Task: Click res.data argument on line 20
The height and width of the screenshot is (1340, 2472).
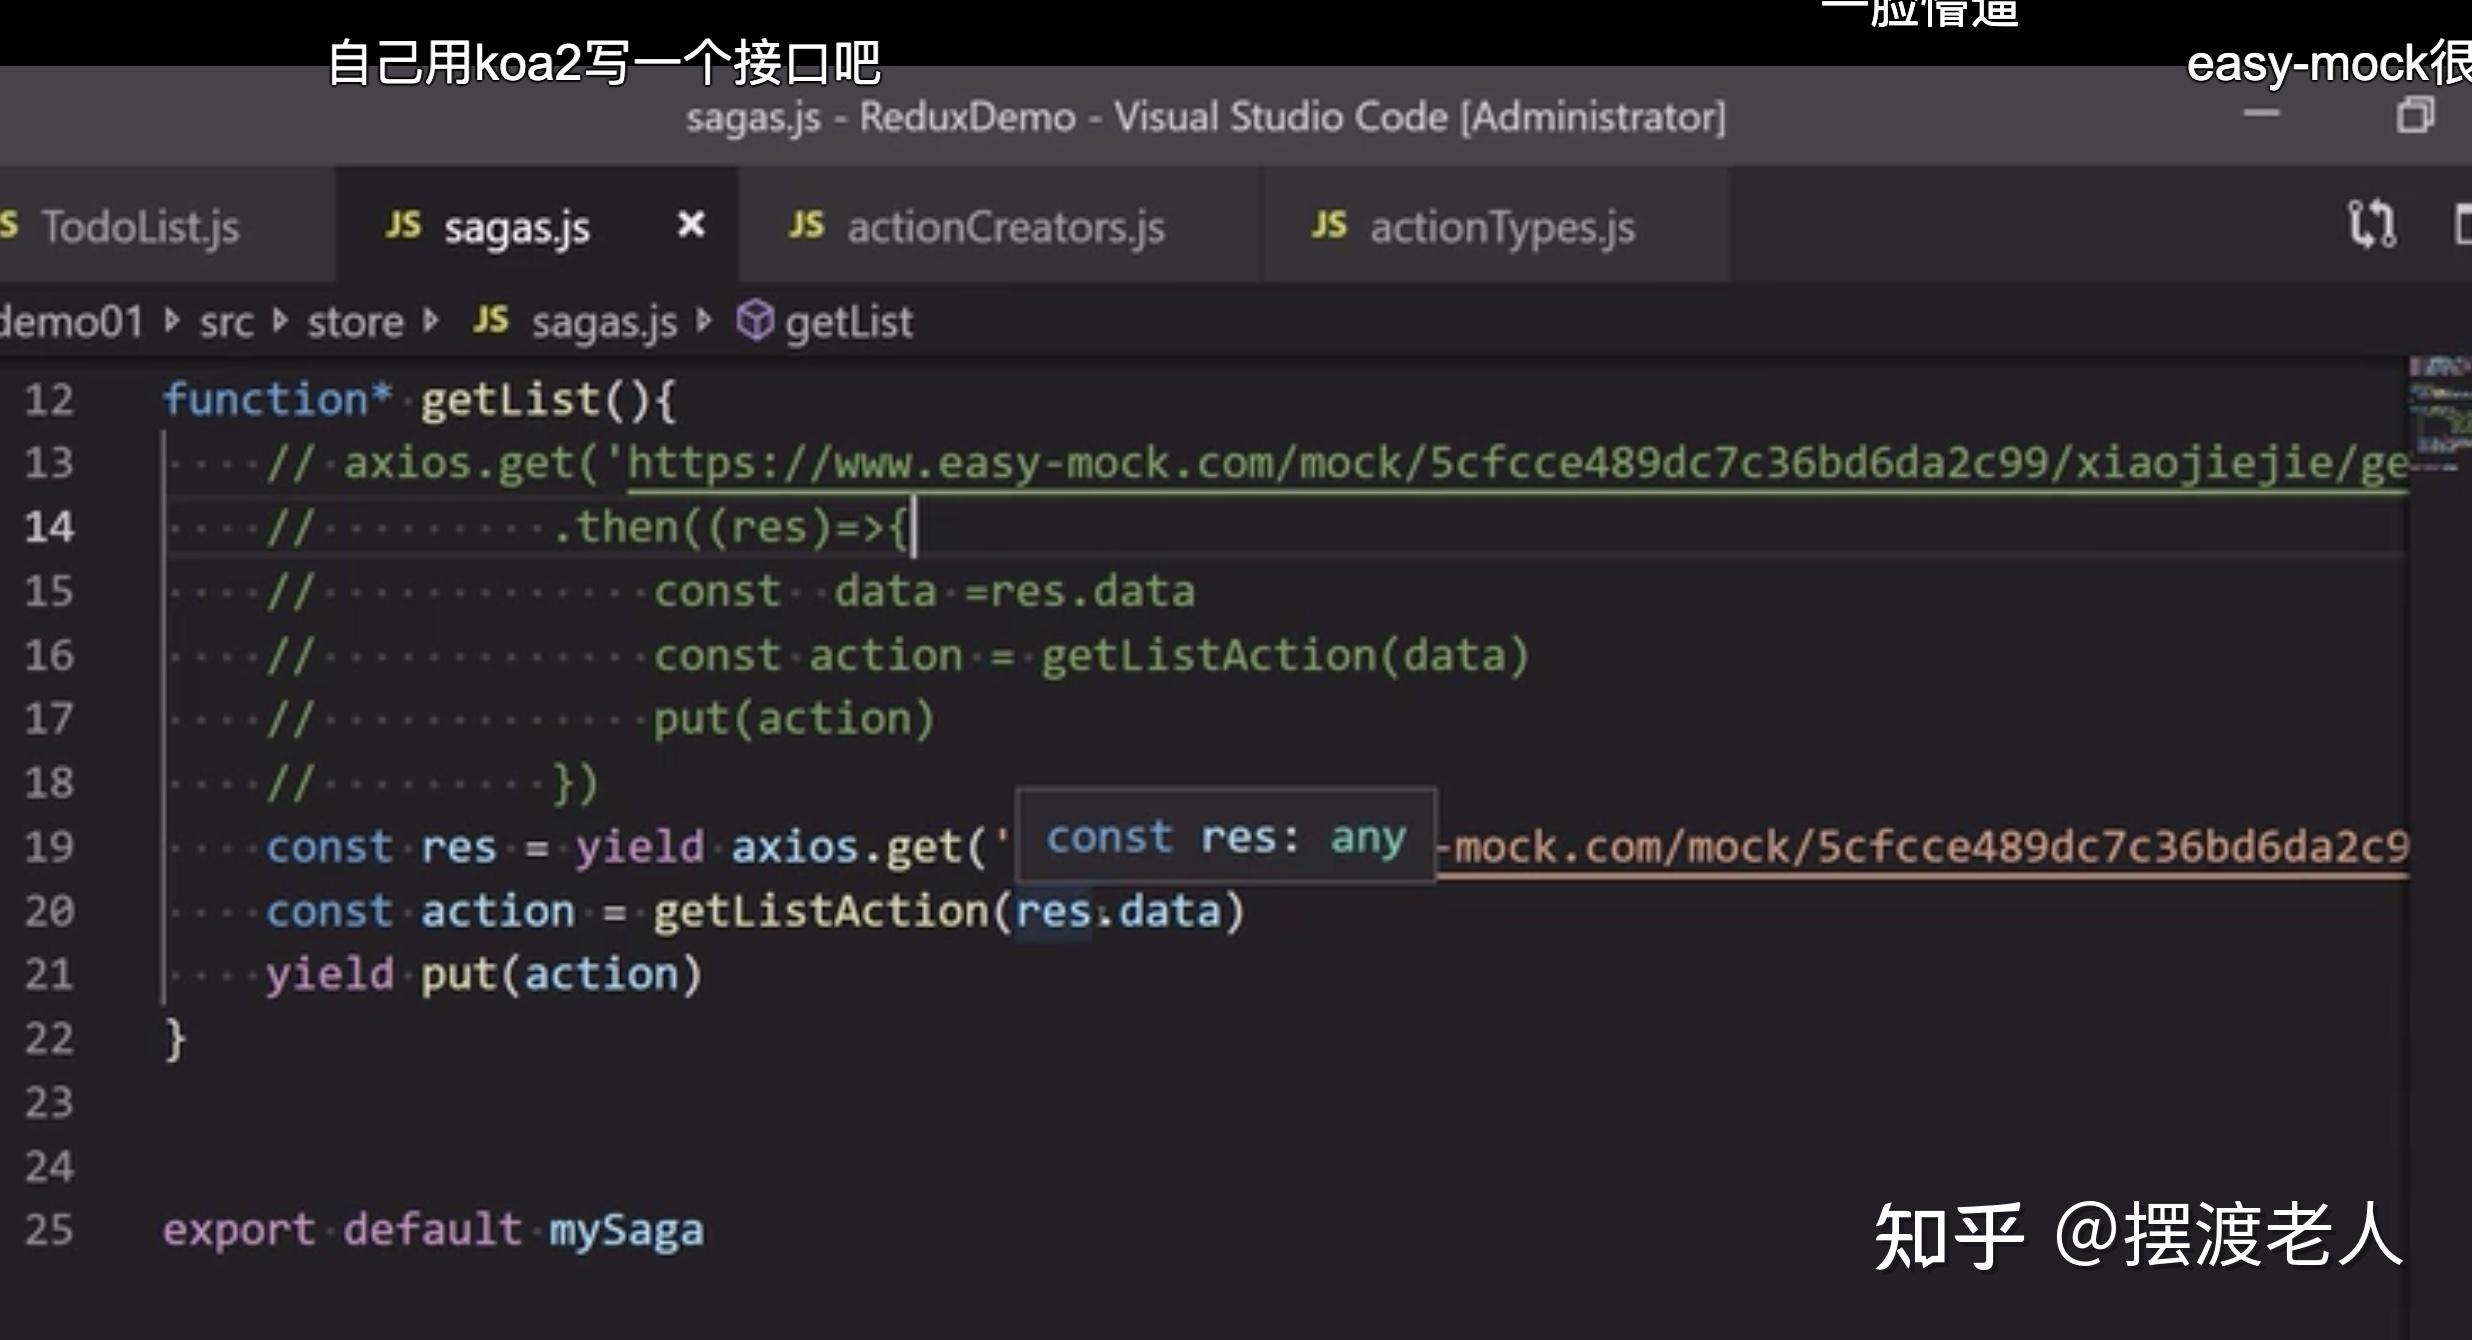Action: click(1118, 911)
